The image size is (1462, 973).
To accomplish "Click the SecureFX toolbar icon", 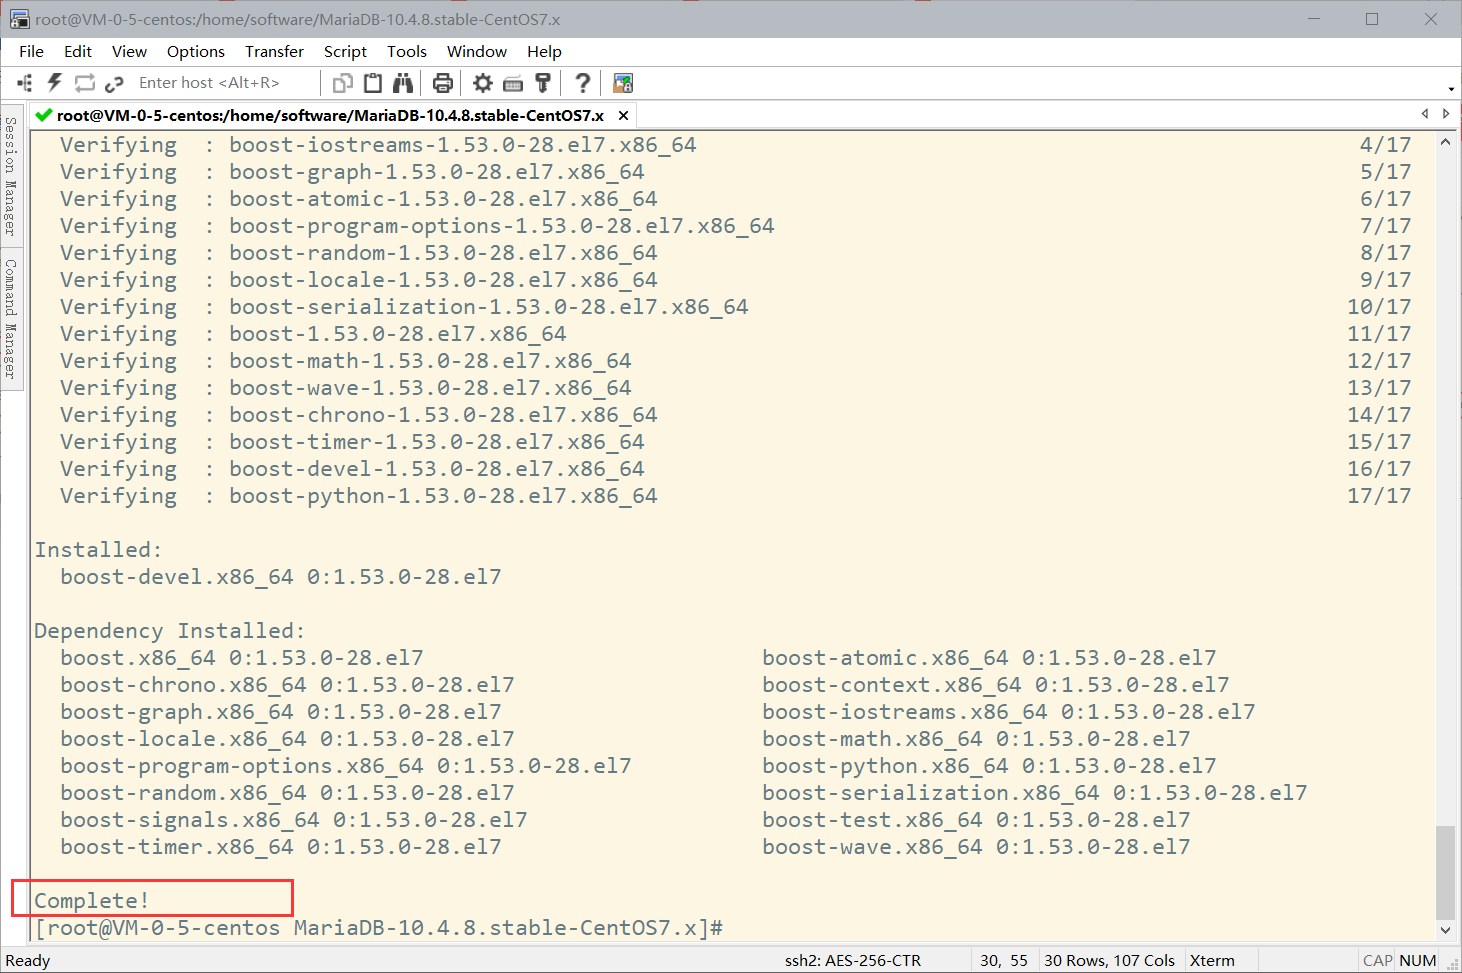I will pos(623,83).
